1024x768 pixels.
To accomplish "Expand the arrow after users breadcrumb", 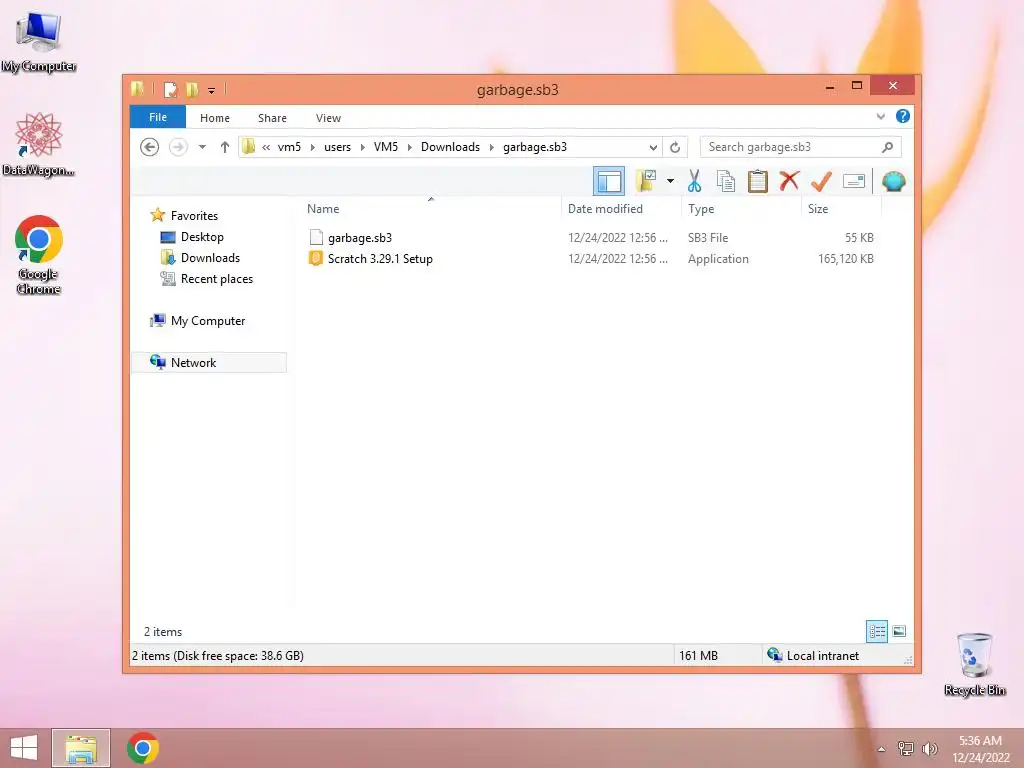I will (x=362, y=147).
